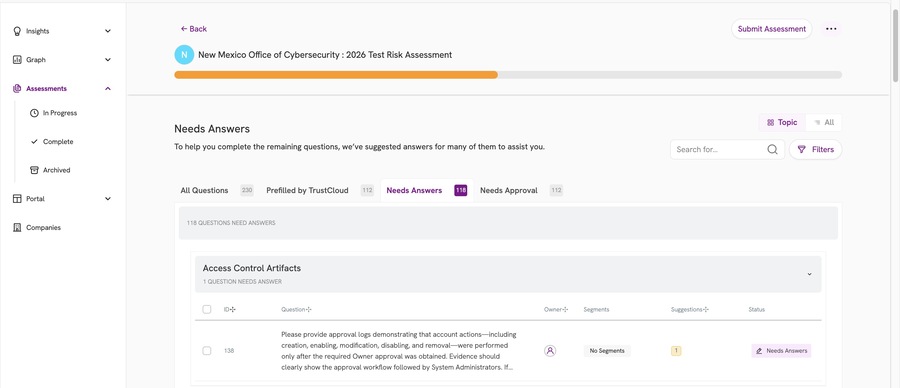This screenshot has width=900, height=388.
Task: Click the 118 Questions Need Answers banner
Action: point(508,223)
